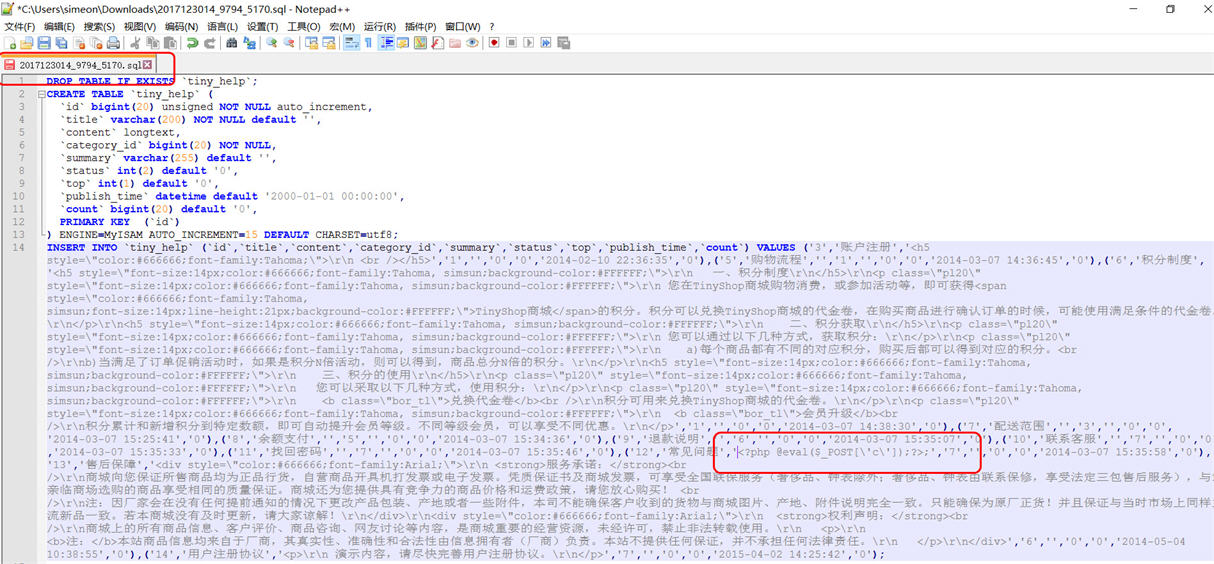The image size is (1214, 564).
Task: Click the Copy toolbar icon
Action: click(x=152, y=43)
